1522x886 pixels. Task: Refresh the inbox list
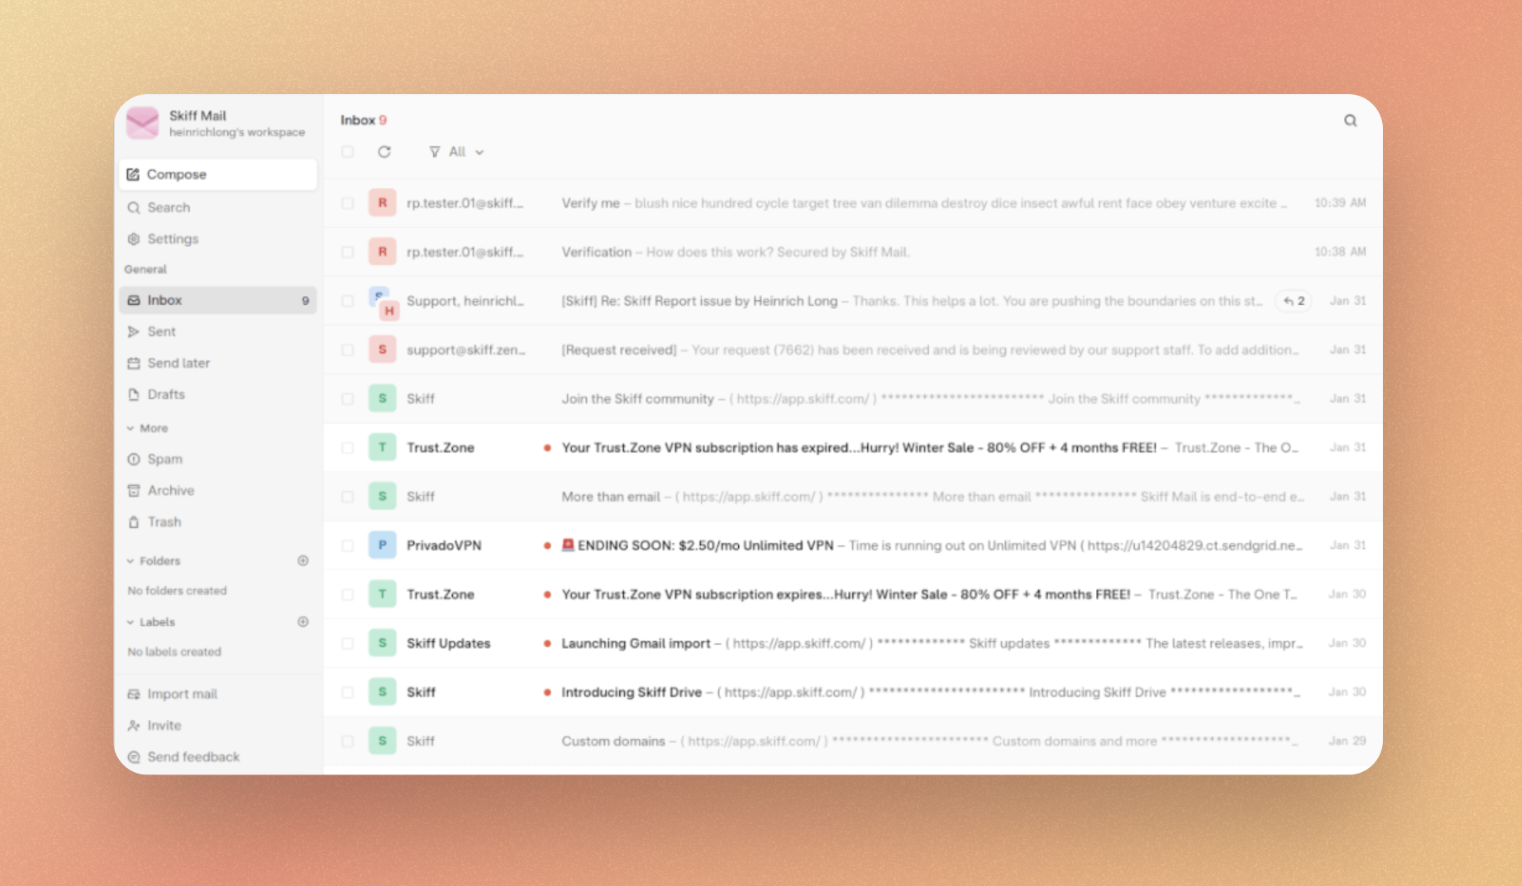click(x=385, y=151)
